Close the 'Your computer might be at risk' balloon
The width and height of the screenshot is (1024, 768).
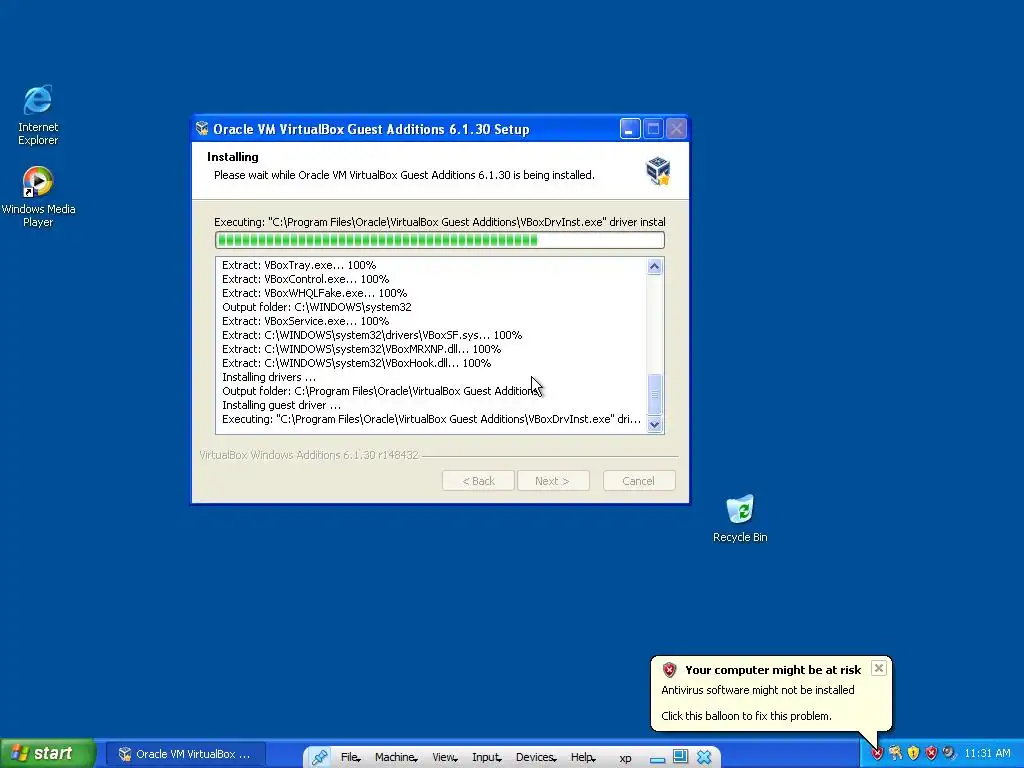[879, 668]
